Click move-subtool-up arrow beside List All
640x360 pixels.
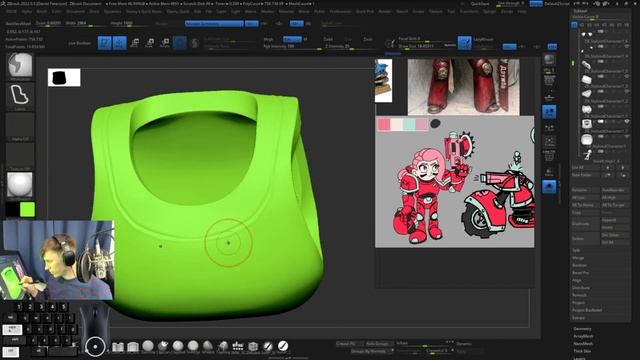pos(608,167)
